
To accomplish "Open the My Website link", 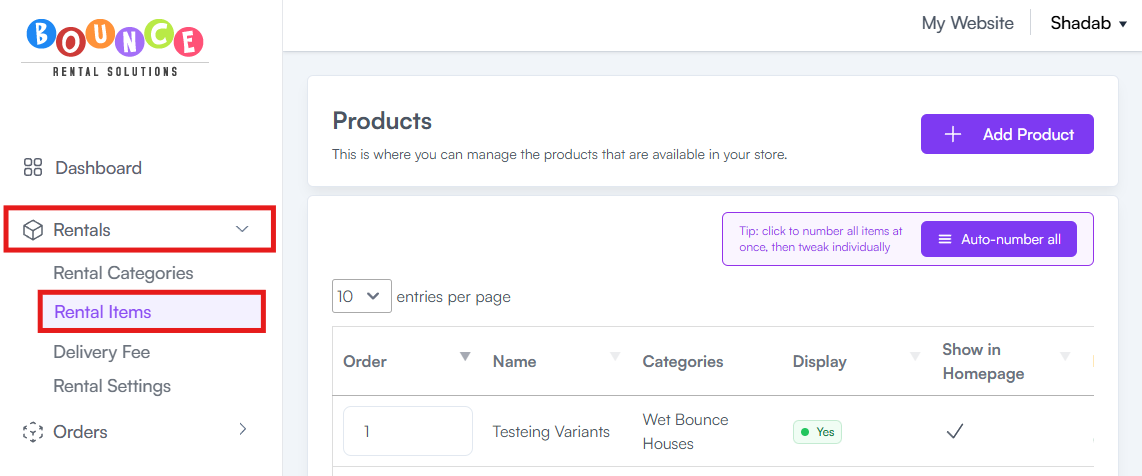I will click(967, 23).
